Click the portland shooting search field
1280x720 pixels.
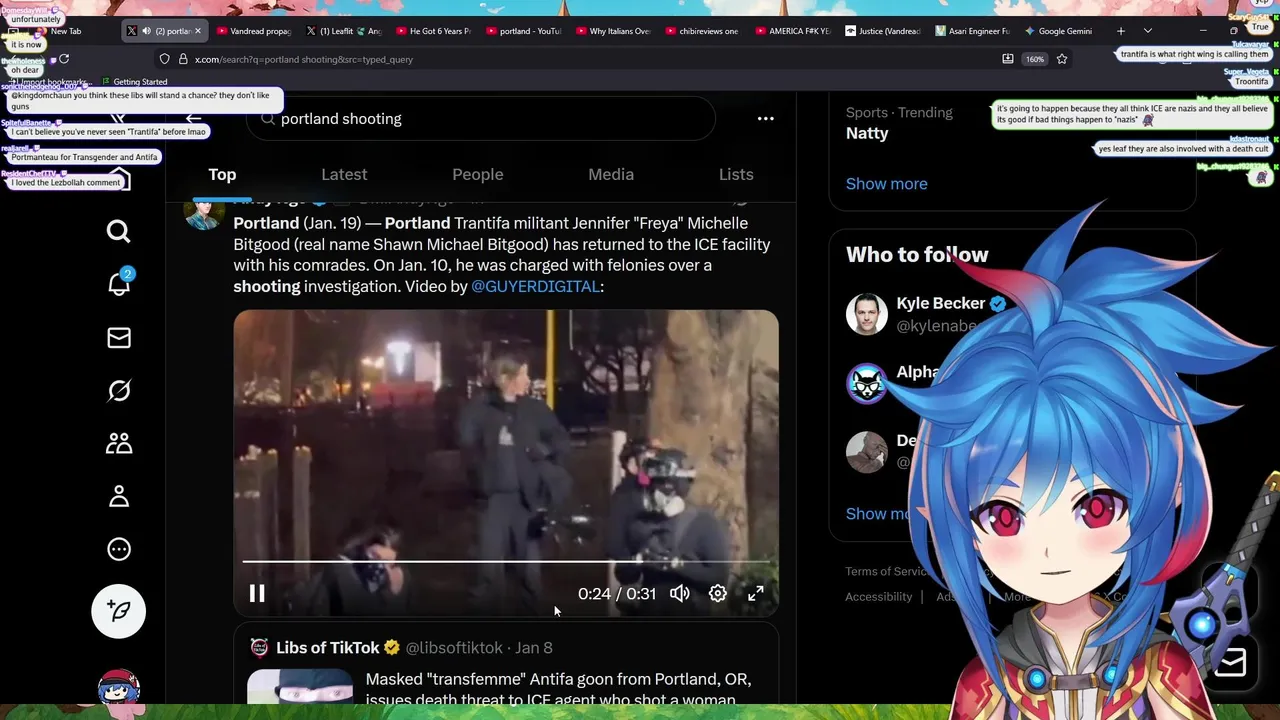pyautogui.click(x=480, y=119)
